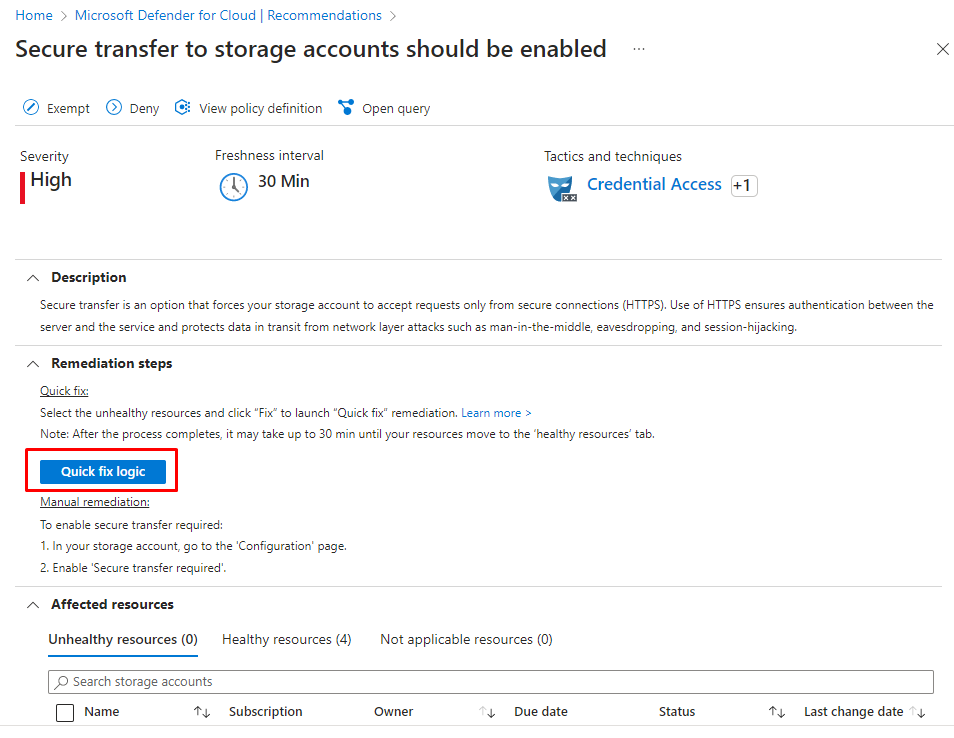Open View policy definition icon
Image resolution: width=954 pixels, height=738 pixels.
coord(182,108)
